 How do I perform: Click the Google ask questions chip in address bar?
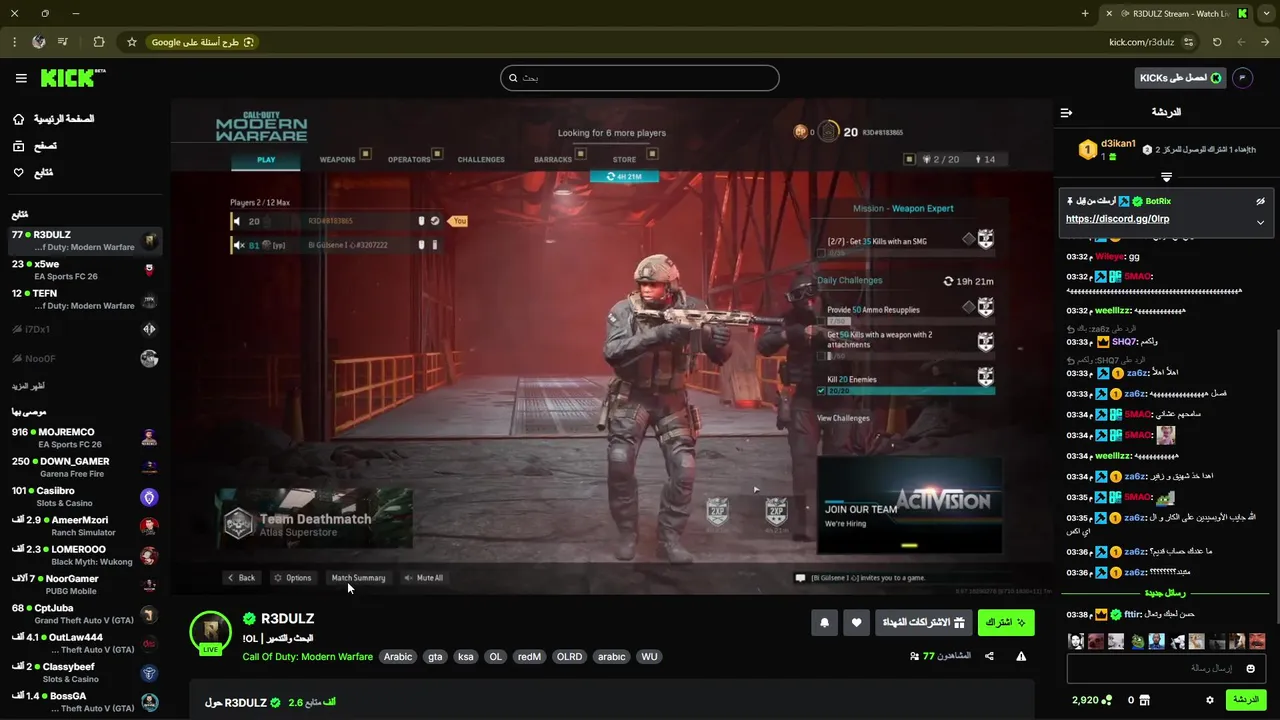coord(203,42)
